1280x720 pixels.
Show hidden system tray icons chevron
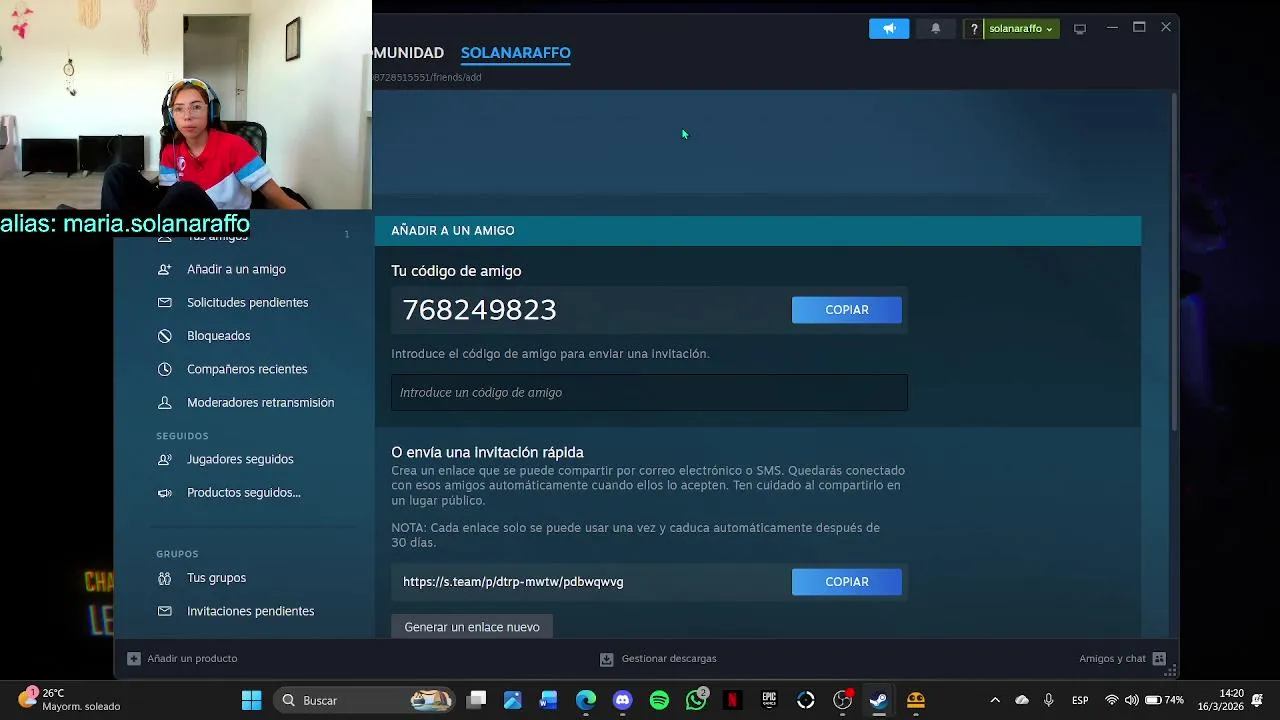[995, 701]
